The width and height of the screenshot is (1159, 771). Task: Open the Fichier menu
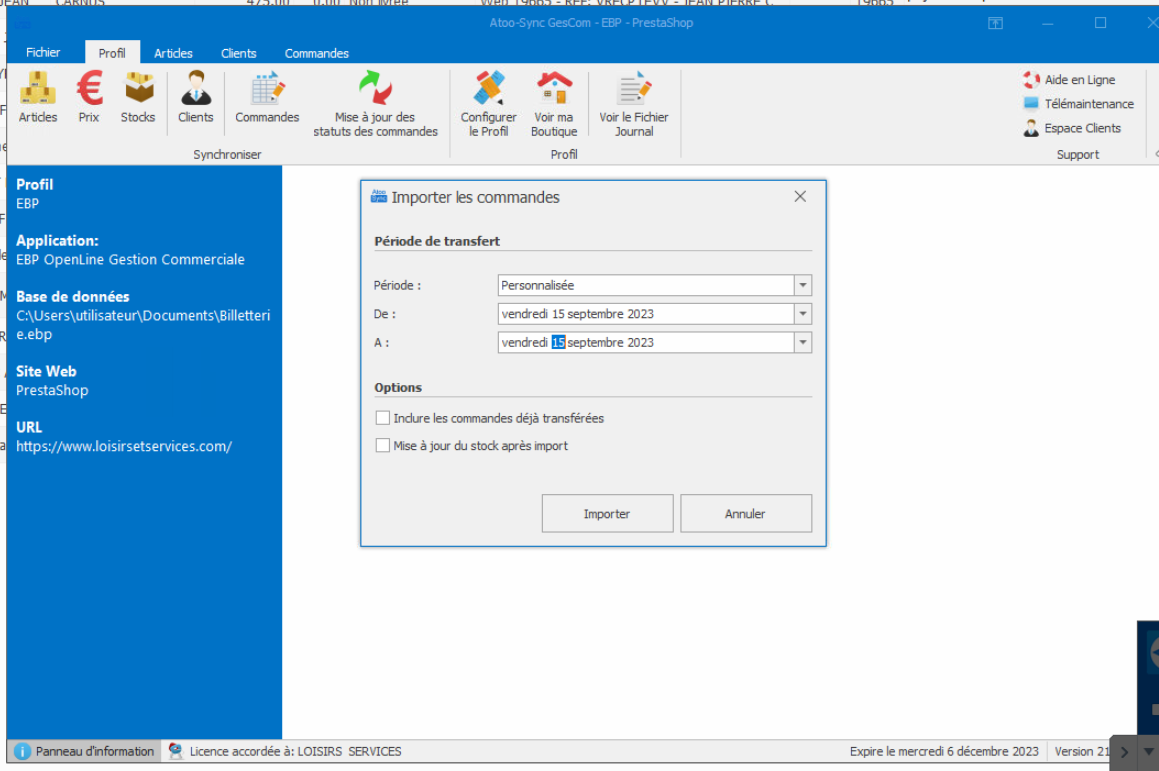click(43, 52)
